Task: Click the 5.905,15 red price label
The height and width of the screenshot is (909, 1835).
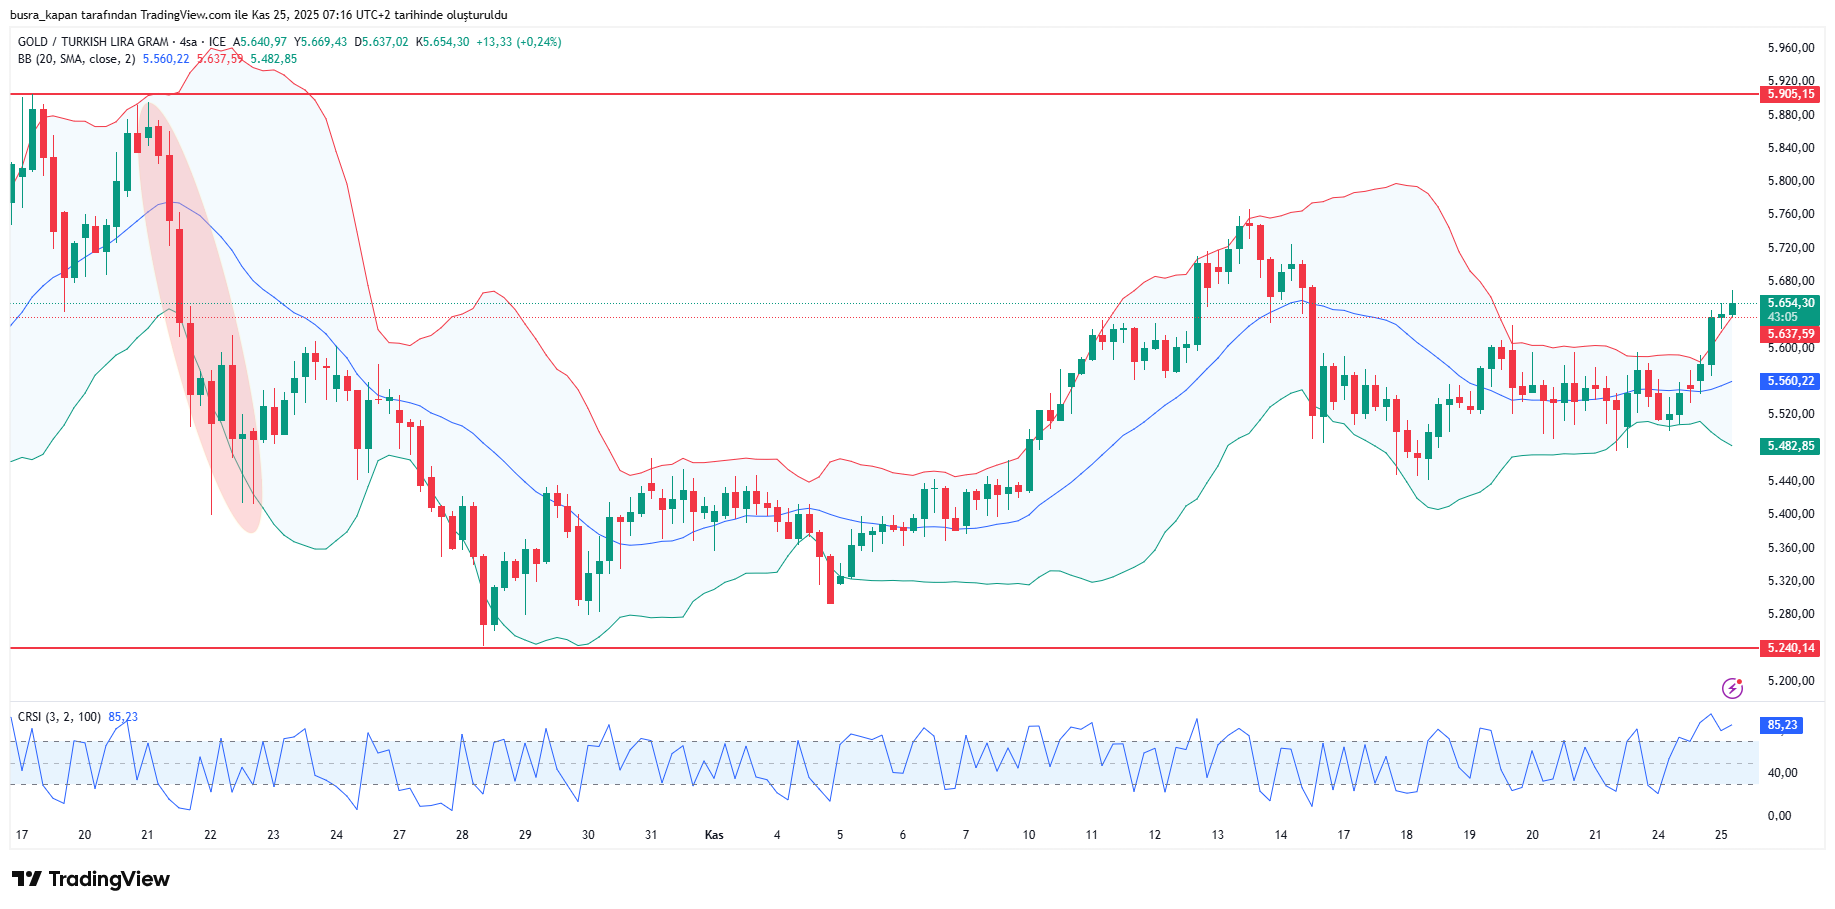Action: tap(1790, 94)
